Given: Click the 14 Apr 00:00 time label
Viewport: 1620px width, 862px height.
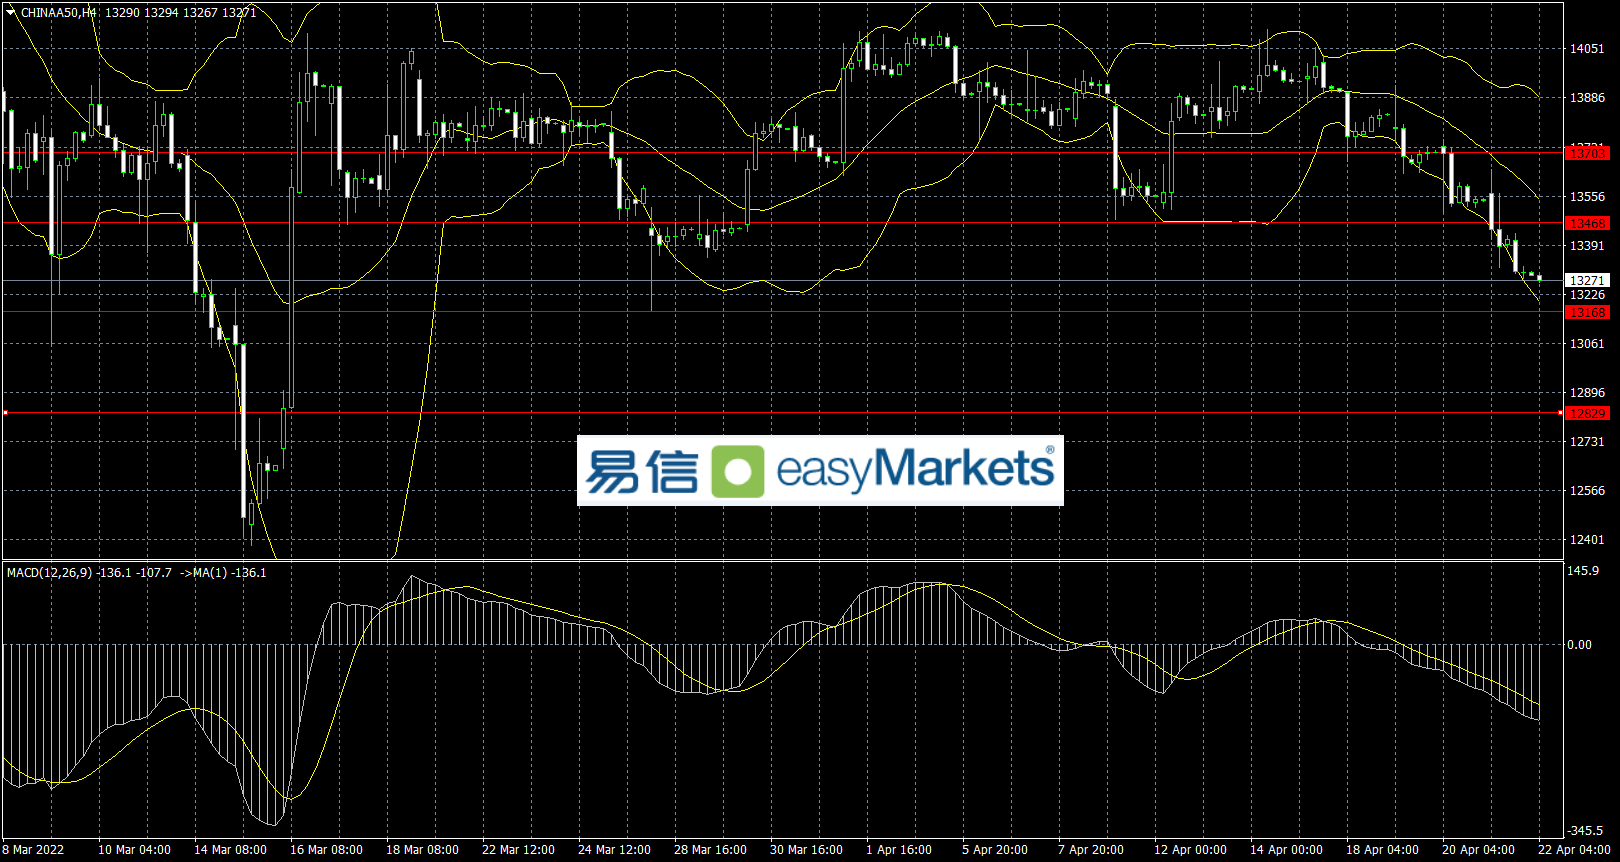Looking at the screenshot, I should 1286,850.
